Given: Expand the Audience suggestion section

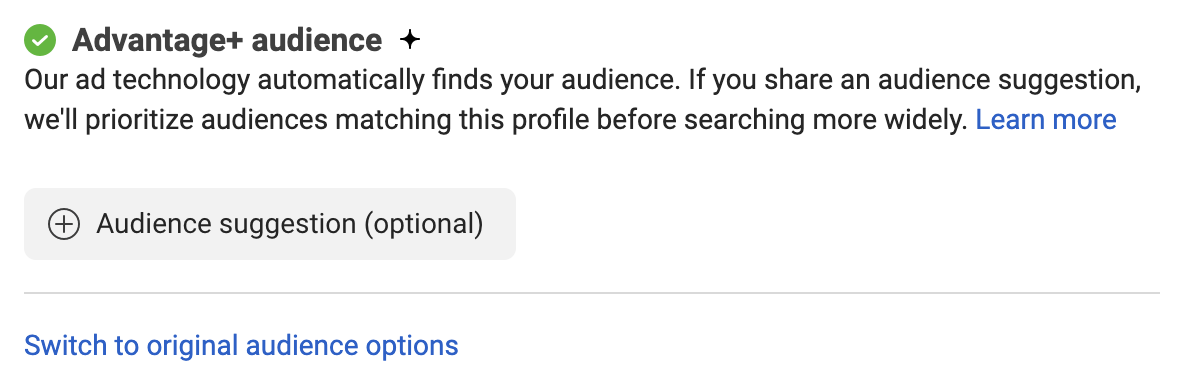Looking at the screenshot, I should click(x=270, y=224).
